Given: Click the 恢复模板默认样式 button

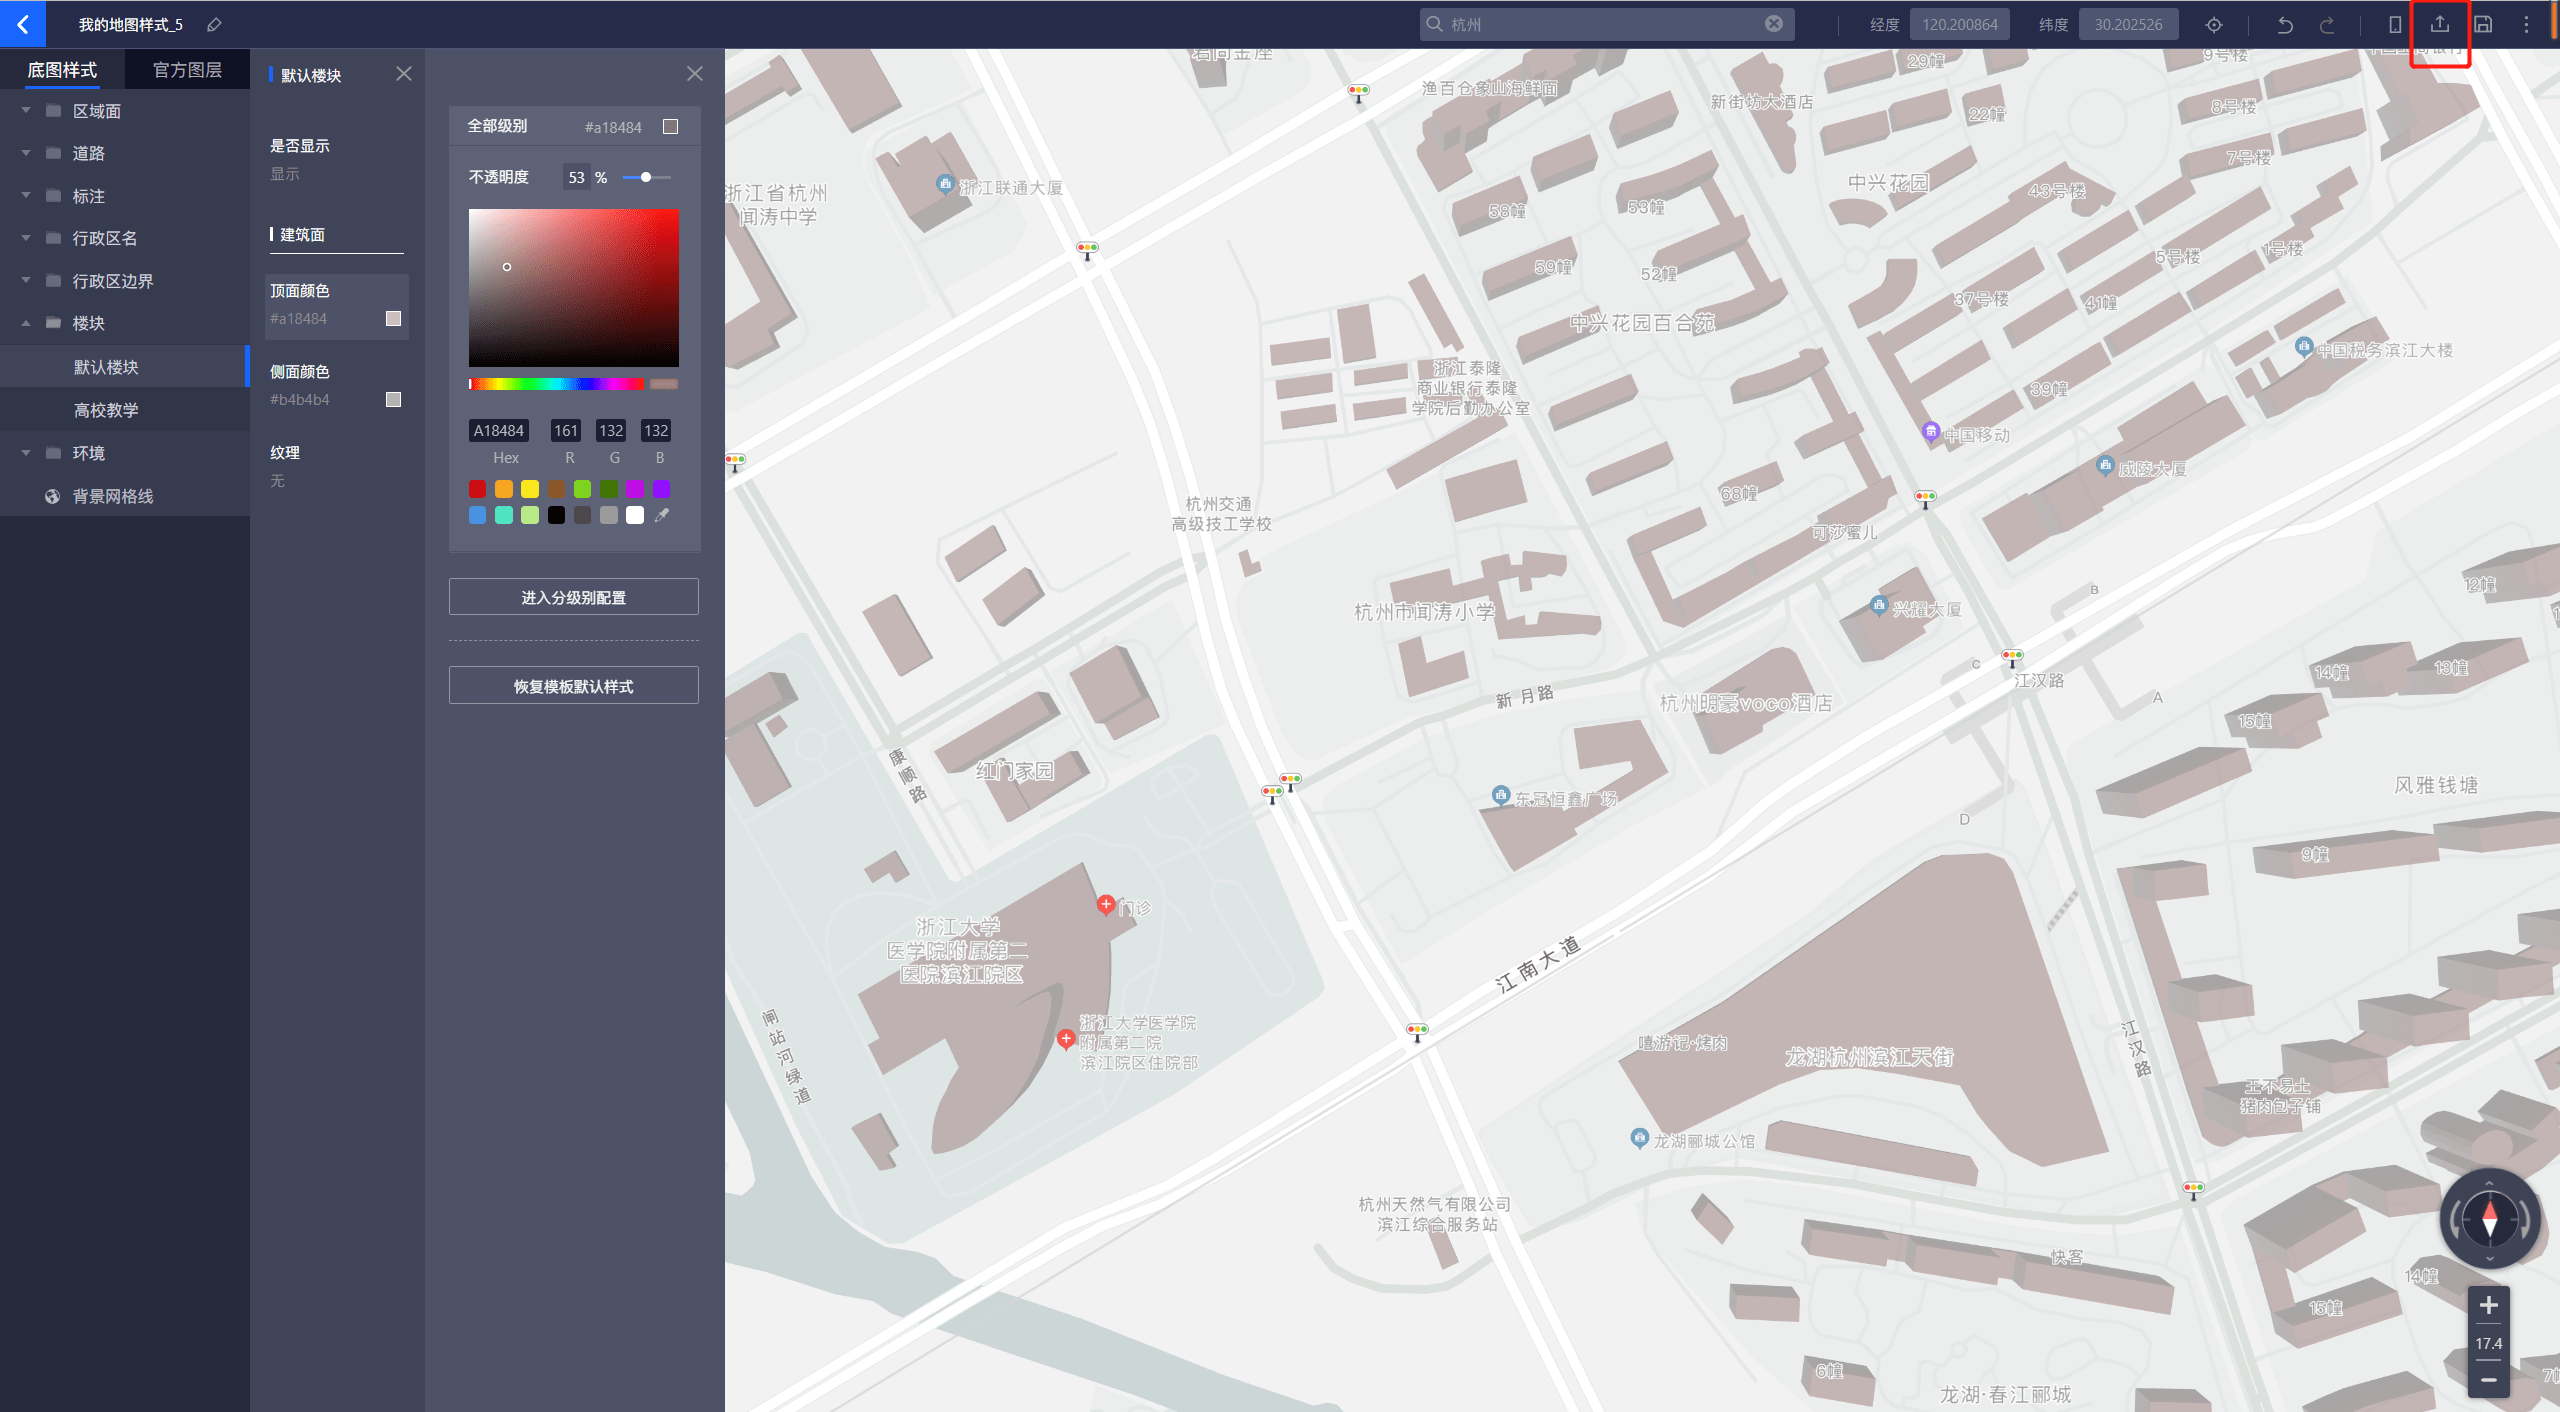Looking at the screenshot, I should tap(573, 686).
